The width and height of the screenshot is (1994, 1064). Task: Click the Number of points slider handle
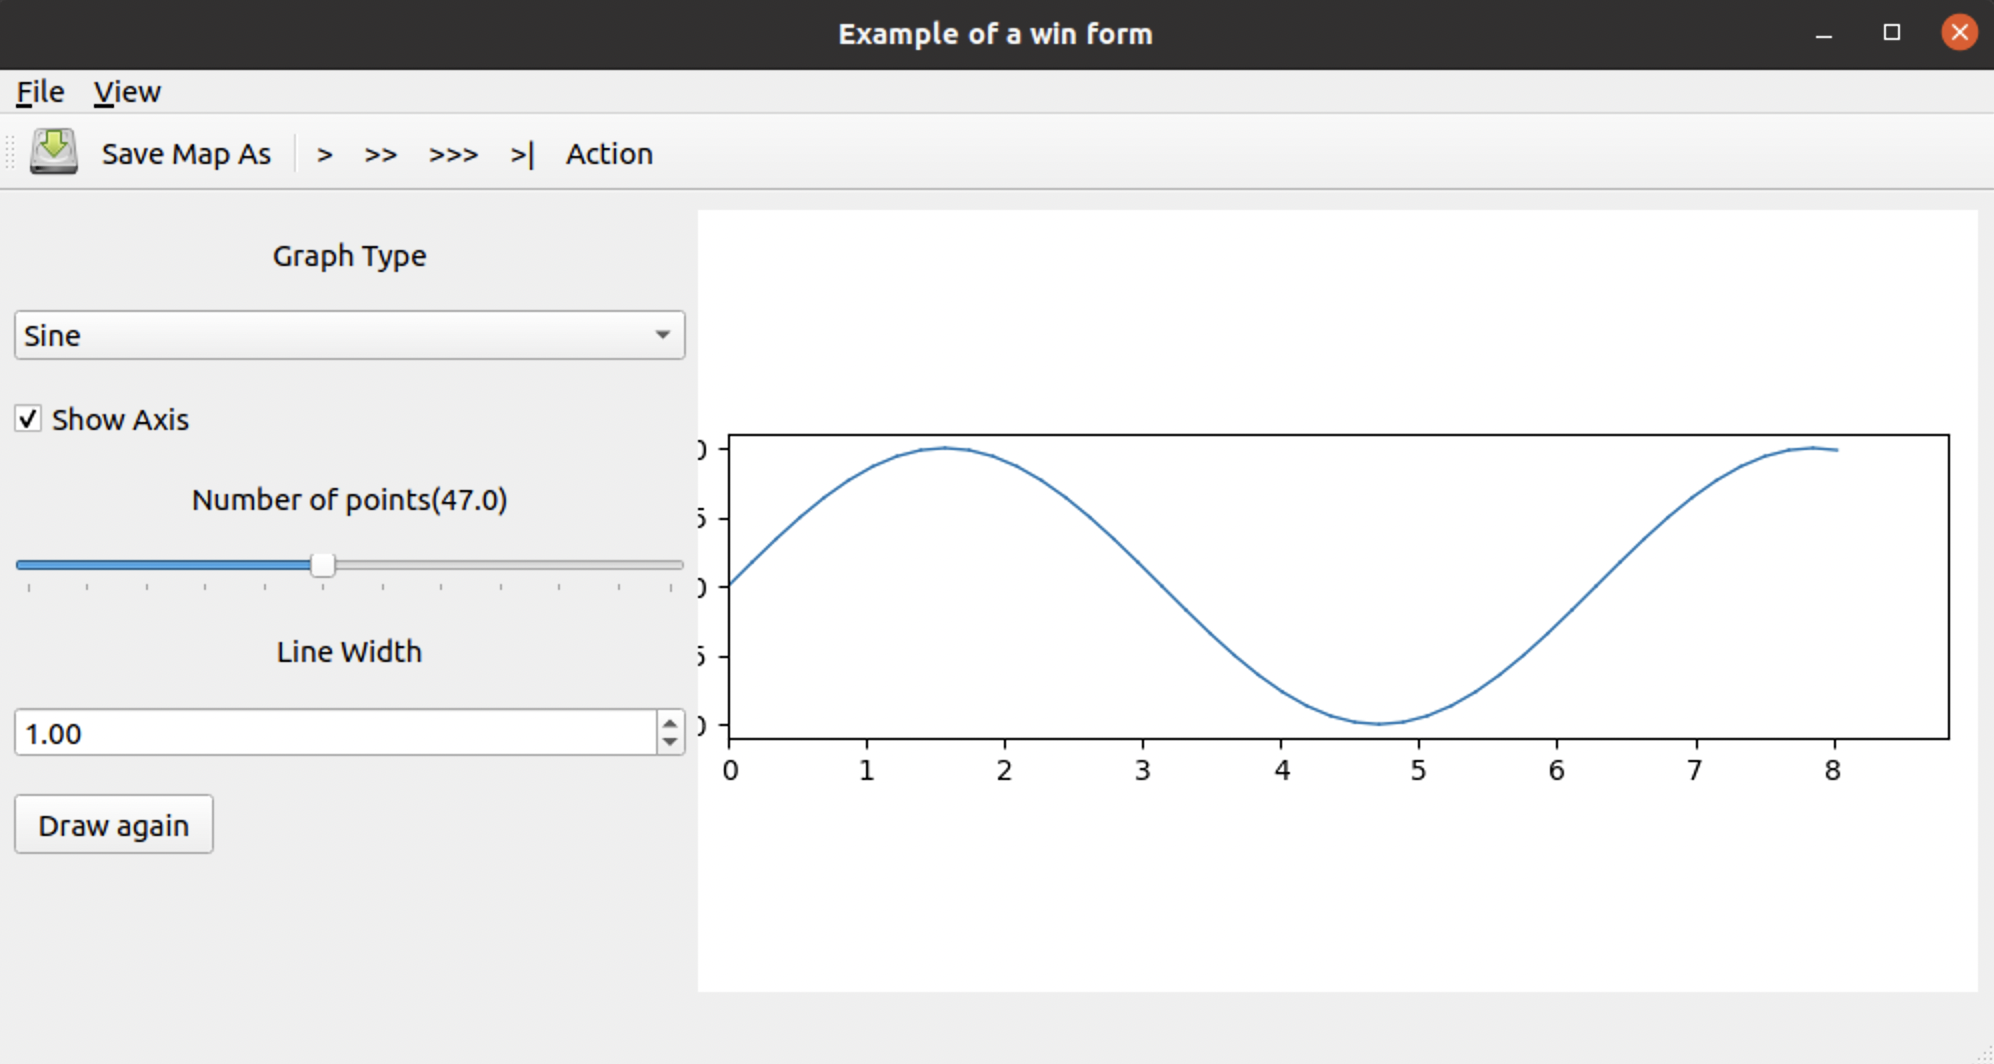pos(323,565)
